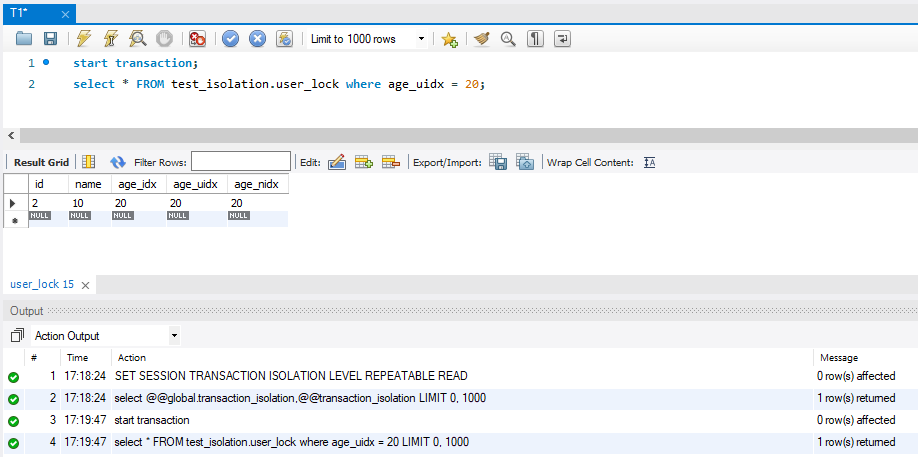This screenshot has height=457, width=918.
Task: Select SET SESSION TRANSACTION ISOLATION output row
Action: click(461, 376)
